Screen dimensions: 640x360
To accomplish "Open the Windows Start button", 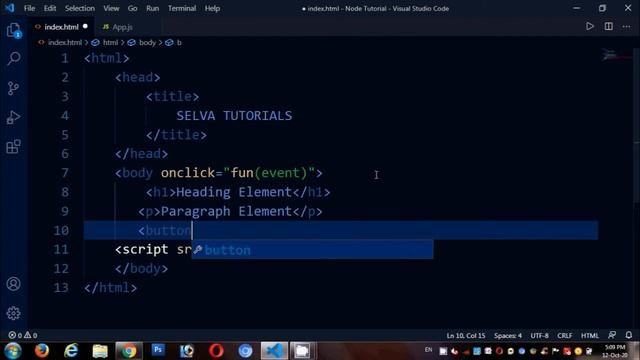I will tap(13, 351).
